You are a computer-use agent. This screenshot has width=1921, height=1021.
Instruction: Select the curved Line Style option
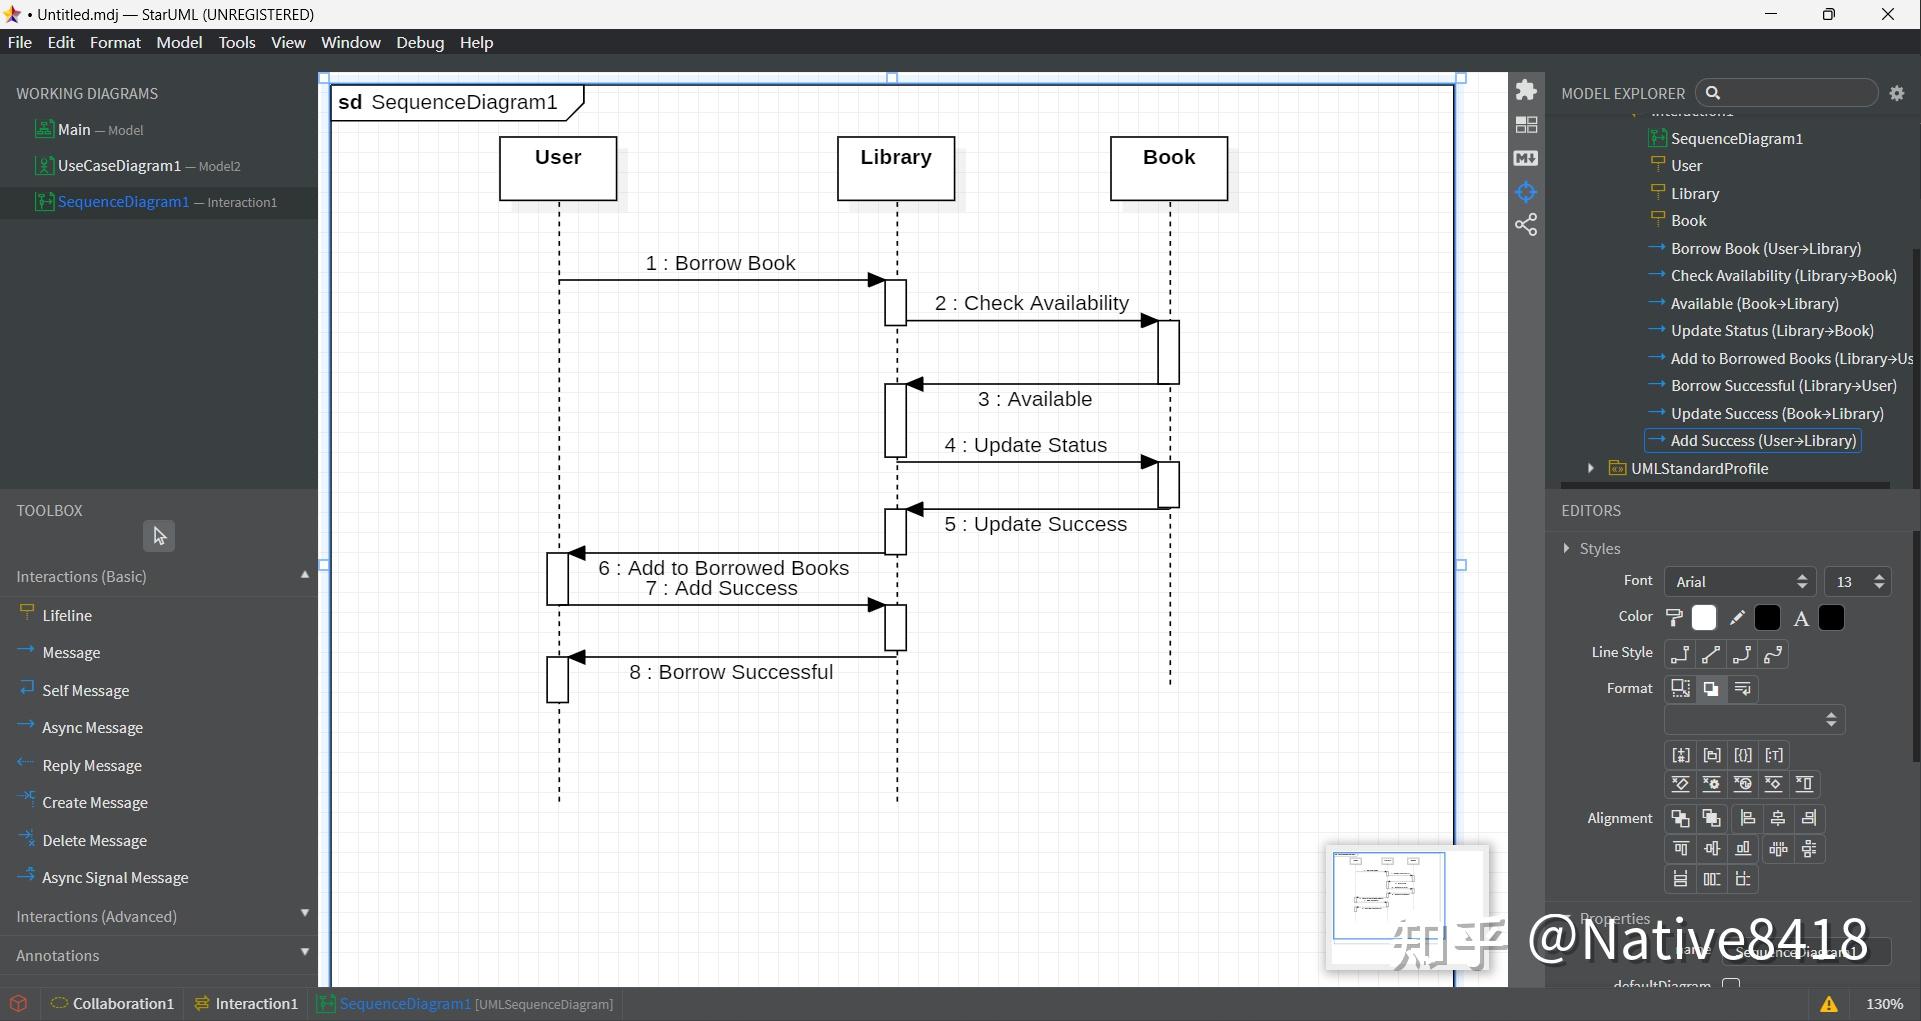(x=1773, y=654)
